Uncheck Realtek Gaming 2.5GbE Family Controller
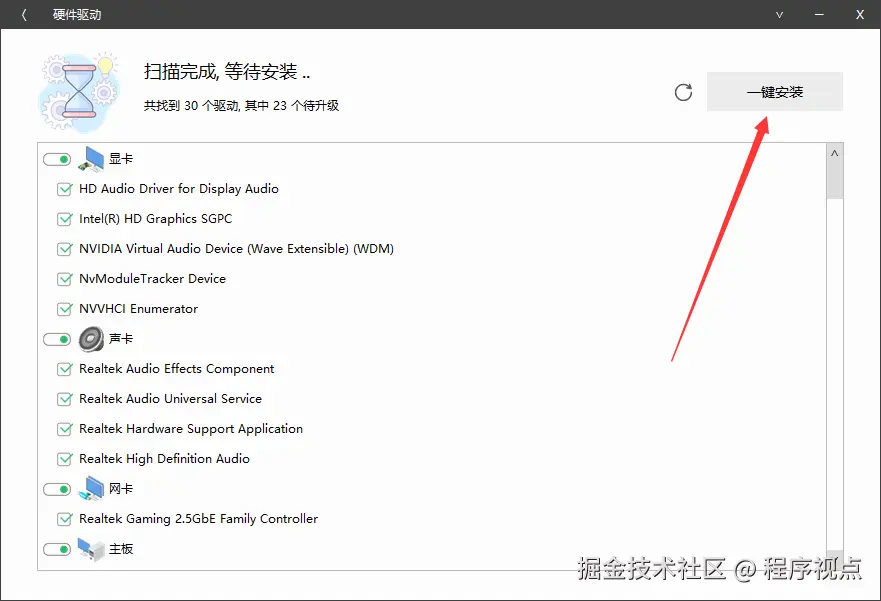 coord(65,519)
